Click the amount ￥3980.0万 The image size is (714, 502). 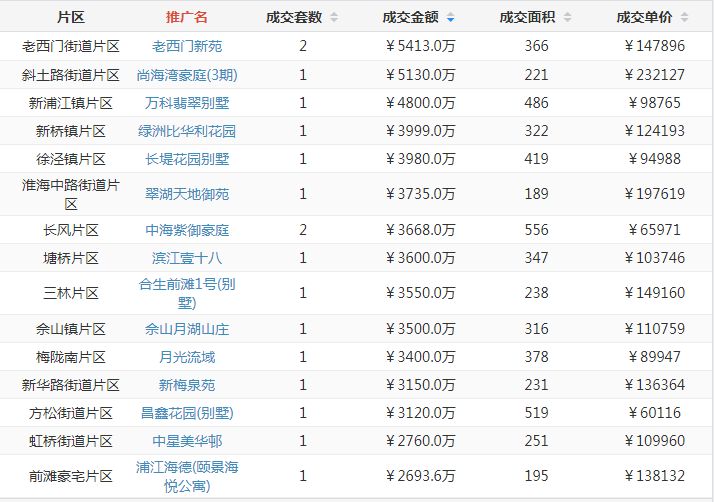(x=420, y=159)
